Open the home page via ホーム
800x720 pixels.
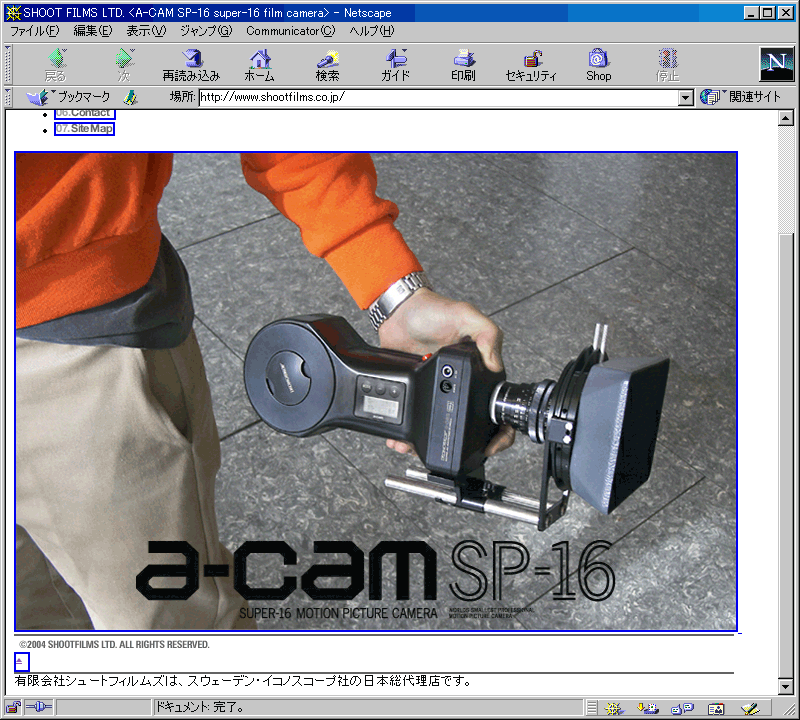tap(259, 65)
